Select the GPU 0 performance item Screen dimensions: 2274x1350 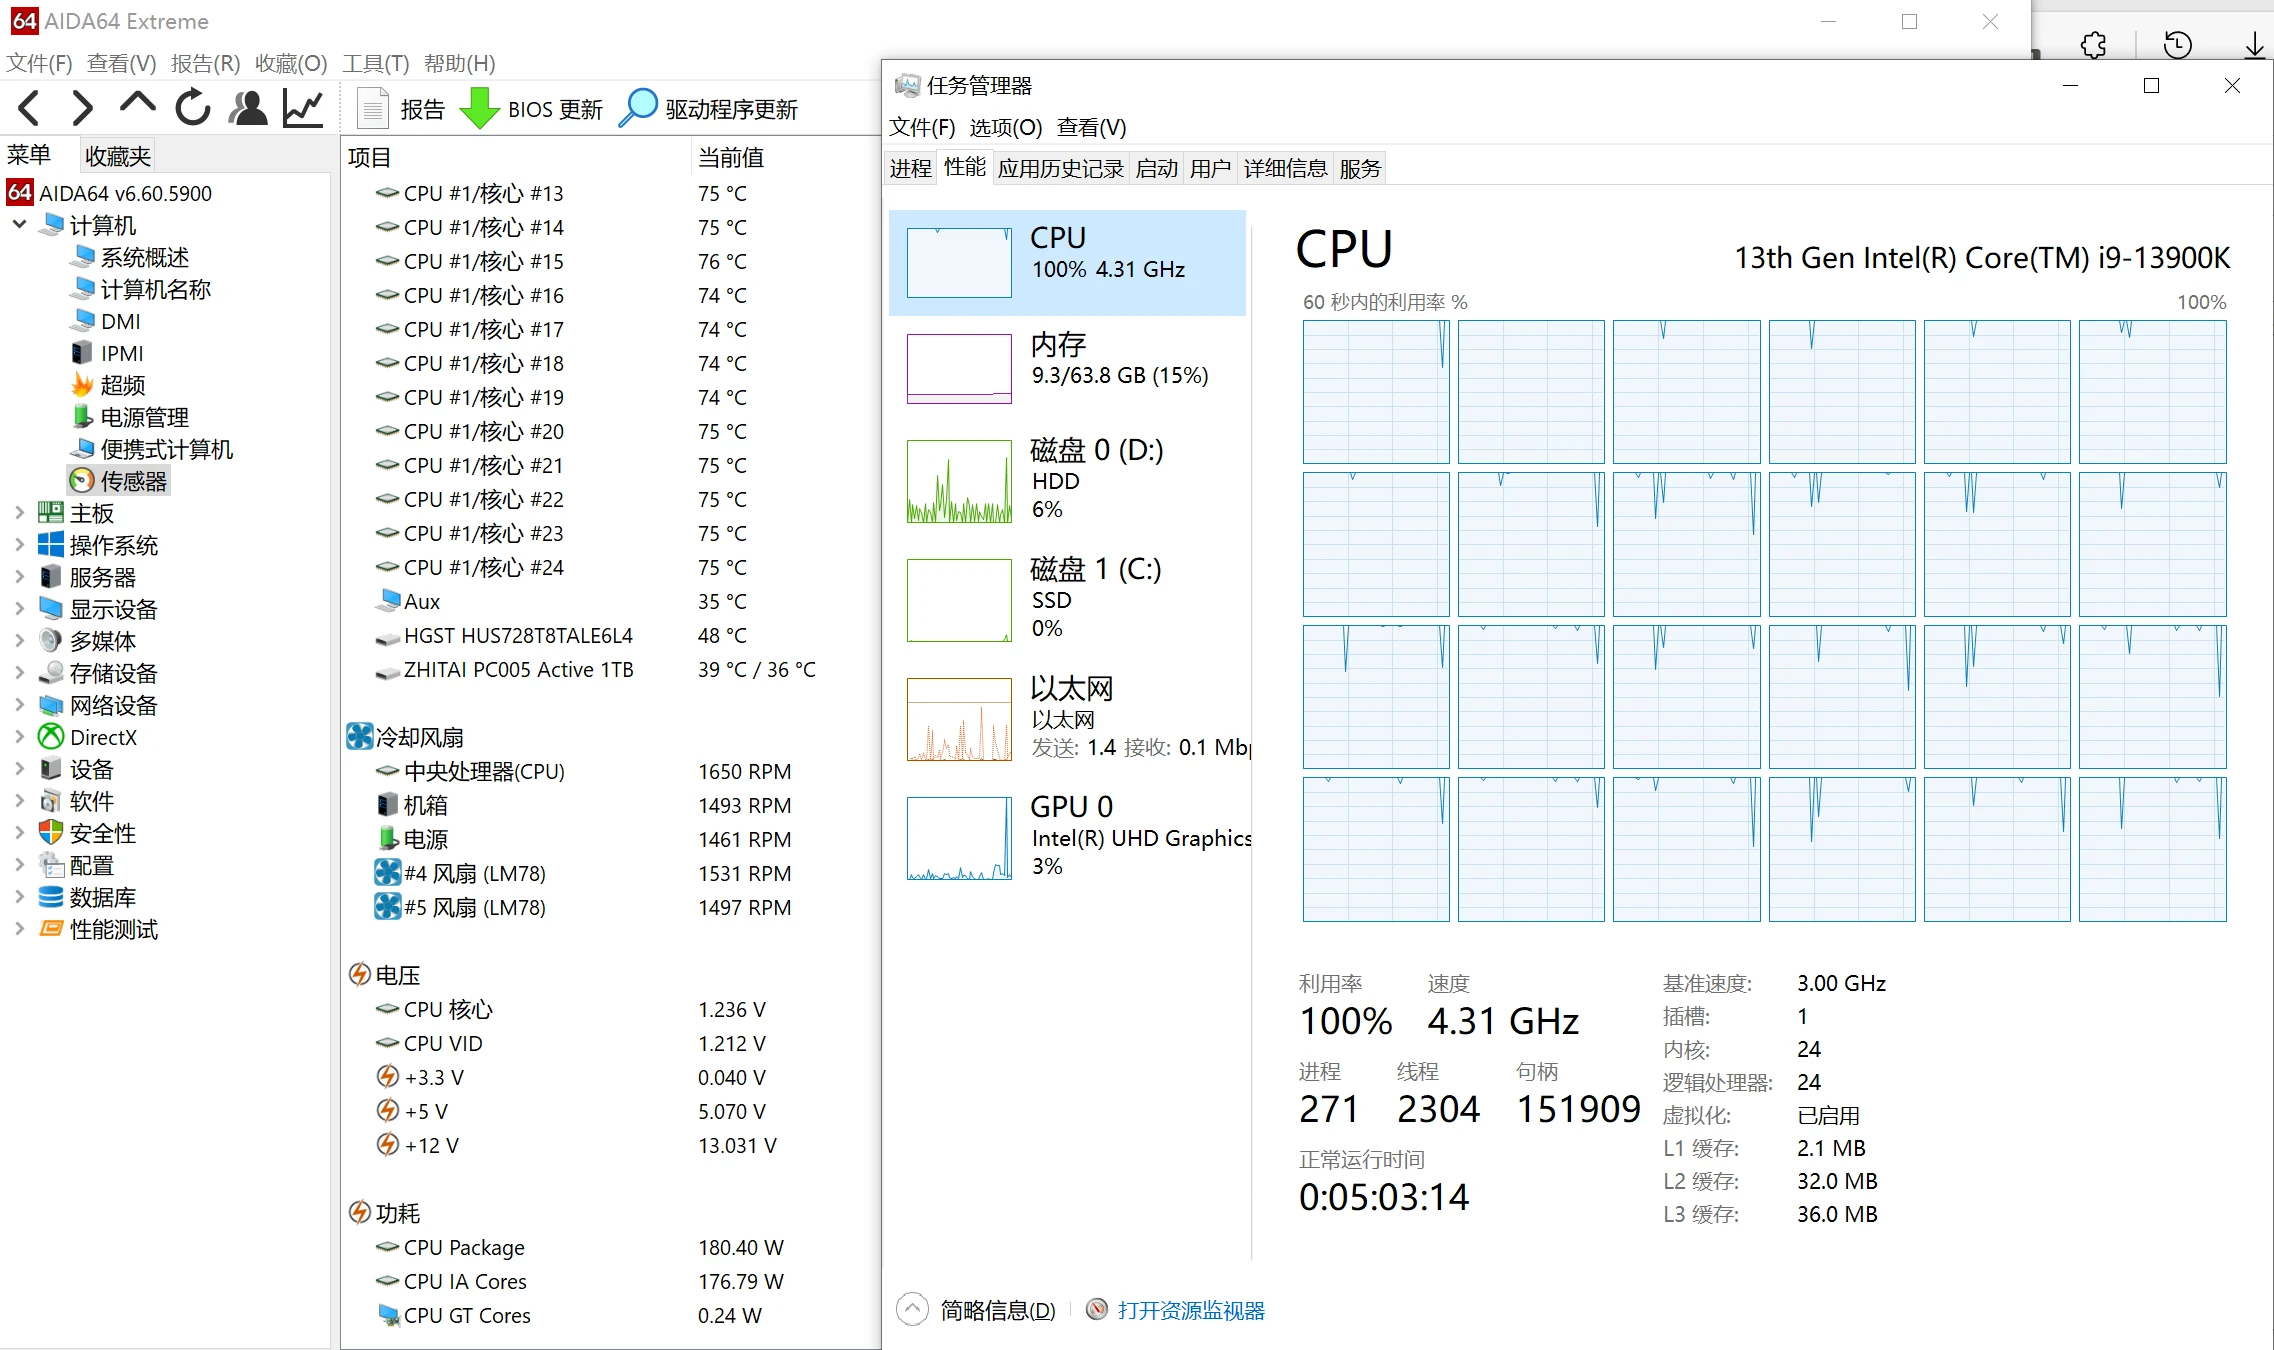click(x=1067, y=838)
